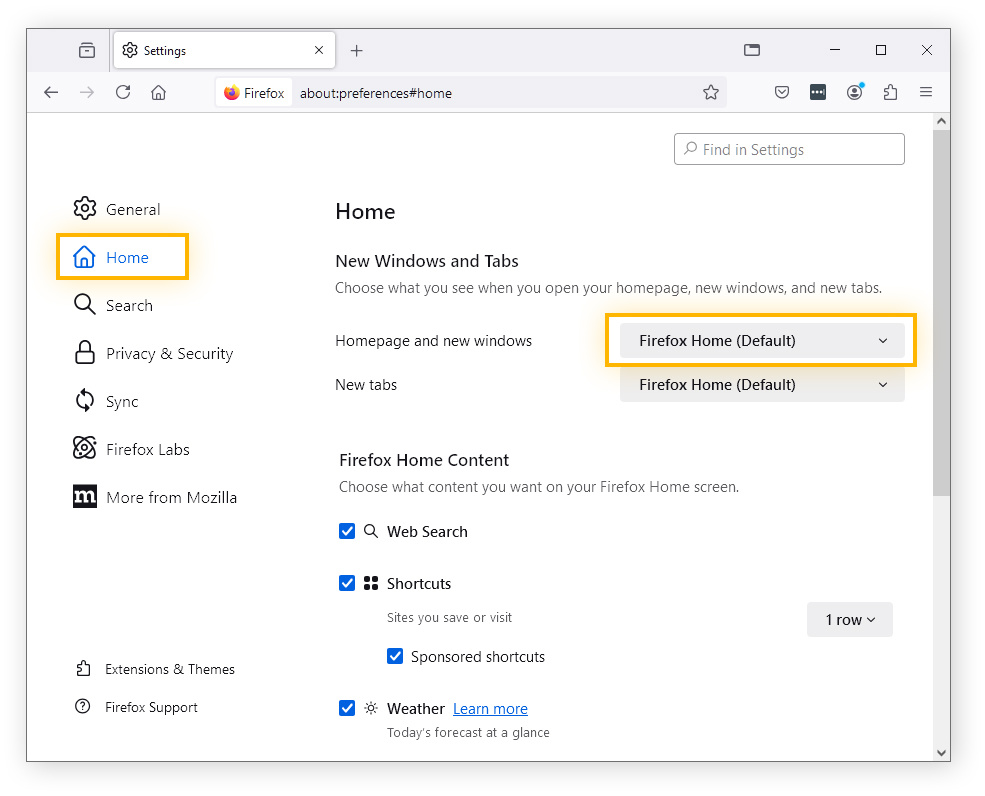
Task: Bookmark this page with star icon
Action: pyautogui.click(x=710, y=92)
